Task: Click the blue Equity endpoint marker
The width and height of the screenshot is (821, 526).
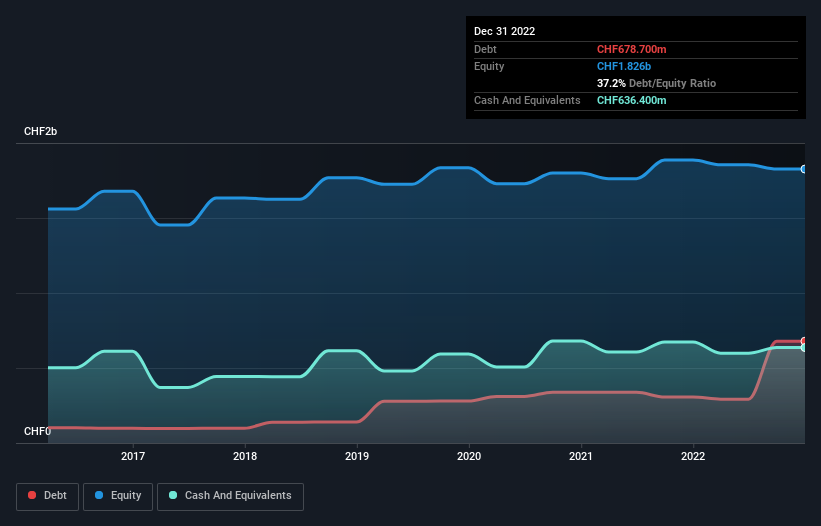Action: coord(804,169)
